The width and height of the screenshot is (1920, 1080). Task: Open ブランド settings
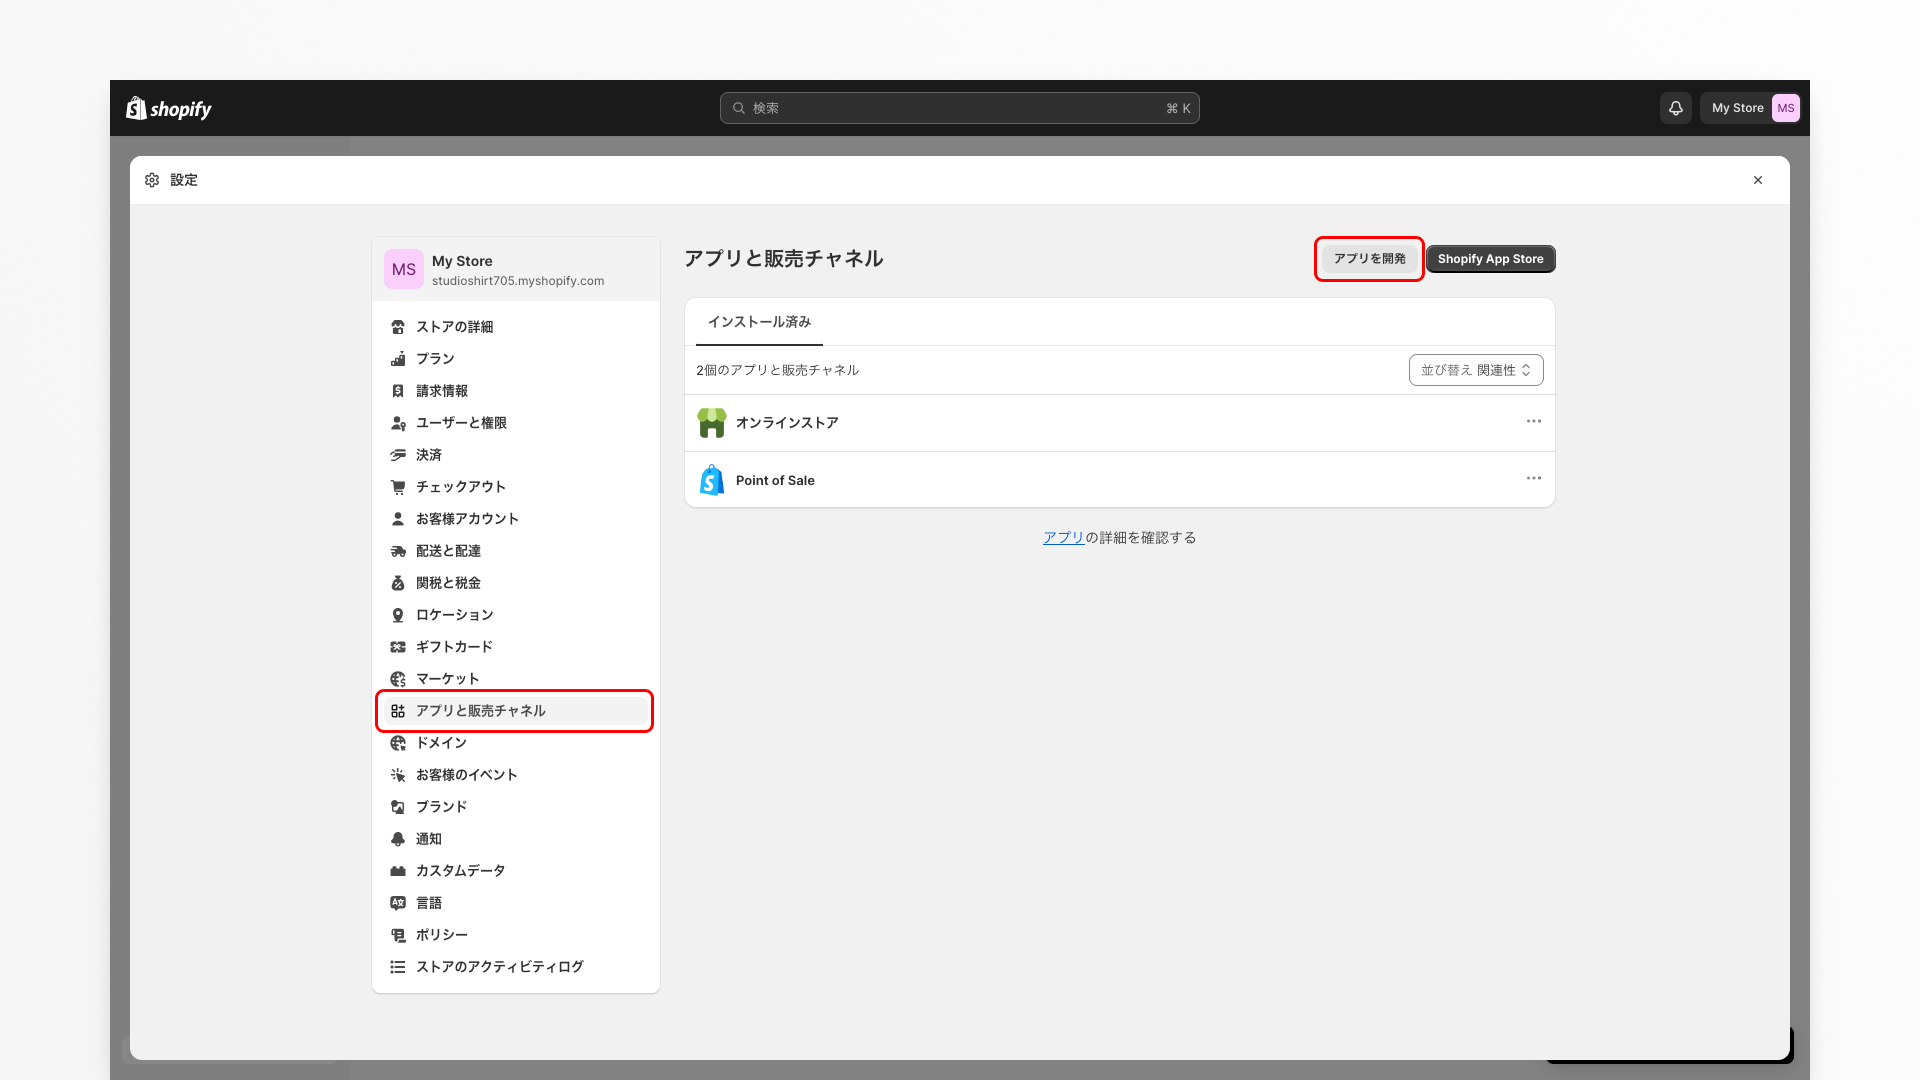pyautogui.click(x=516, y=807)
